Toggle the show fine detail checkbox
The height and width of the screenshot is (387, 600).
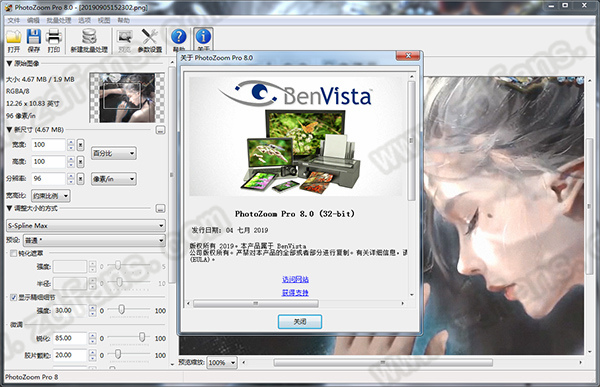click(x=13, y=297)
